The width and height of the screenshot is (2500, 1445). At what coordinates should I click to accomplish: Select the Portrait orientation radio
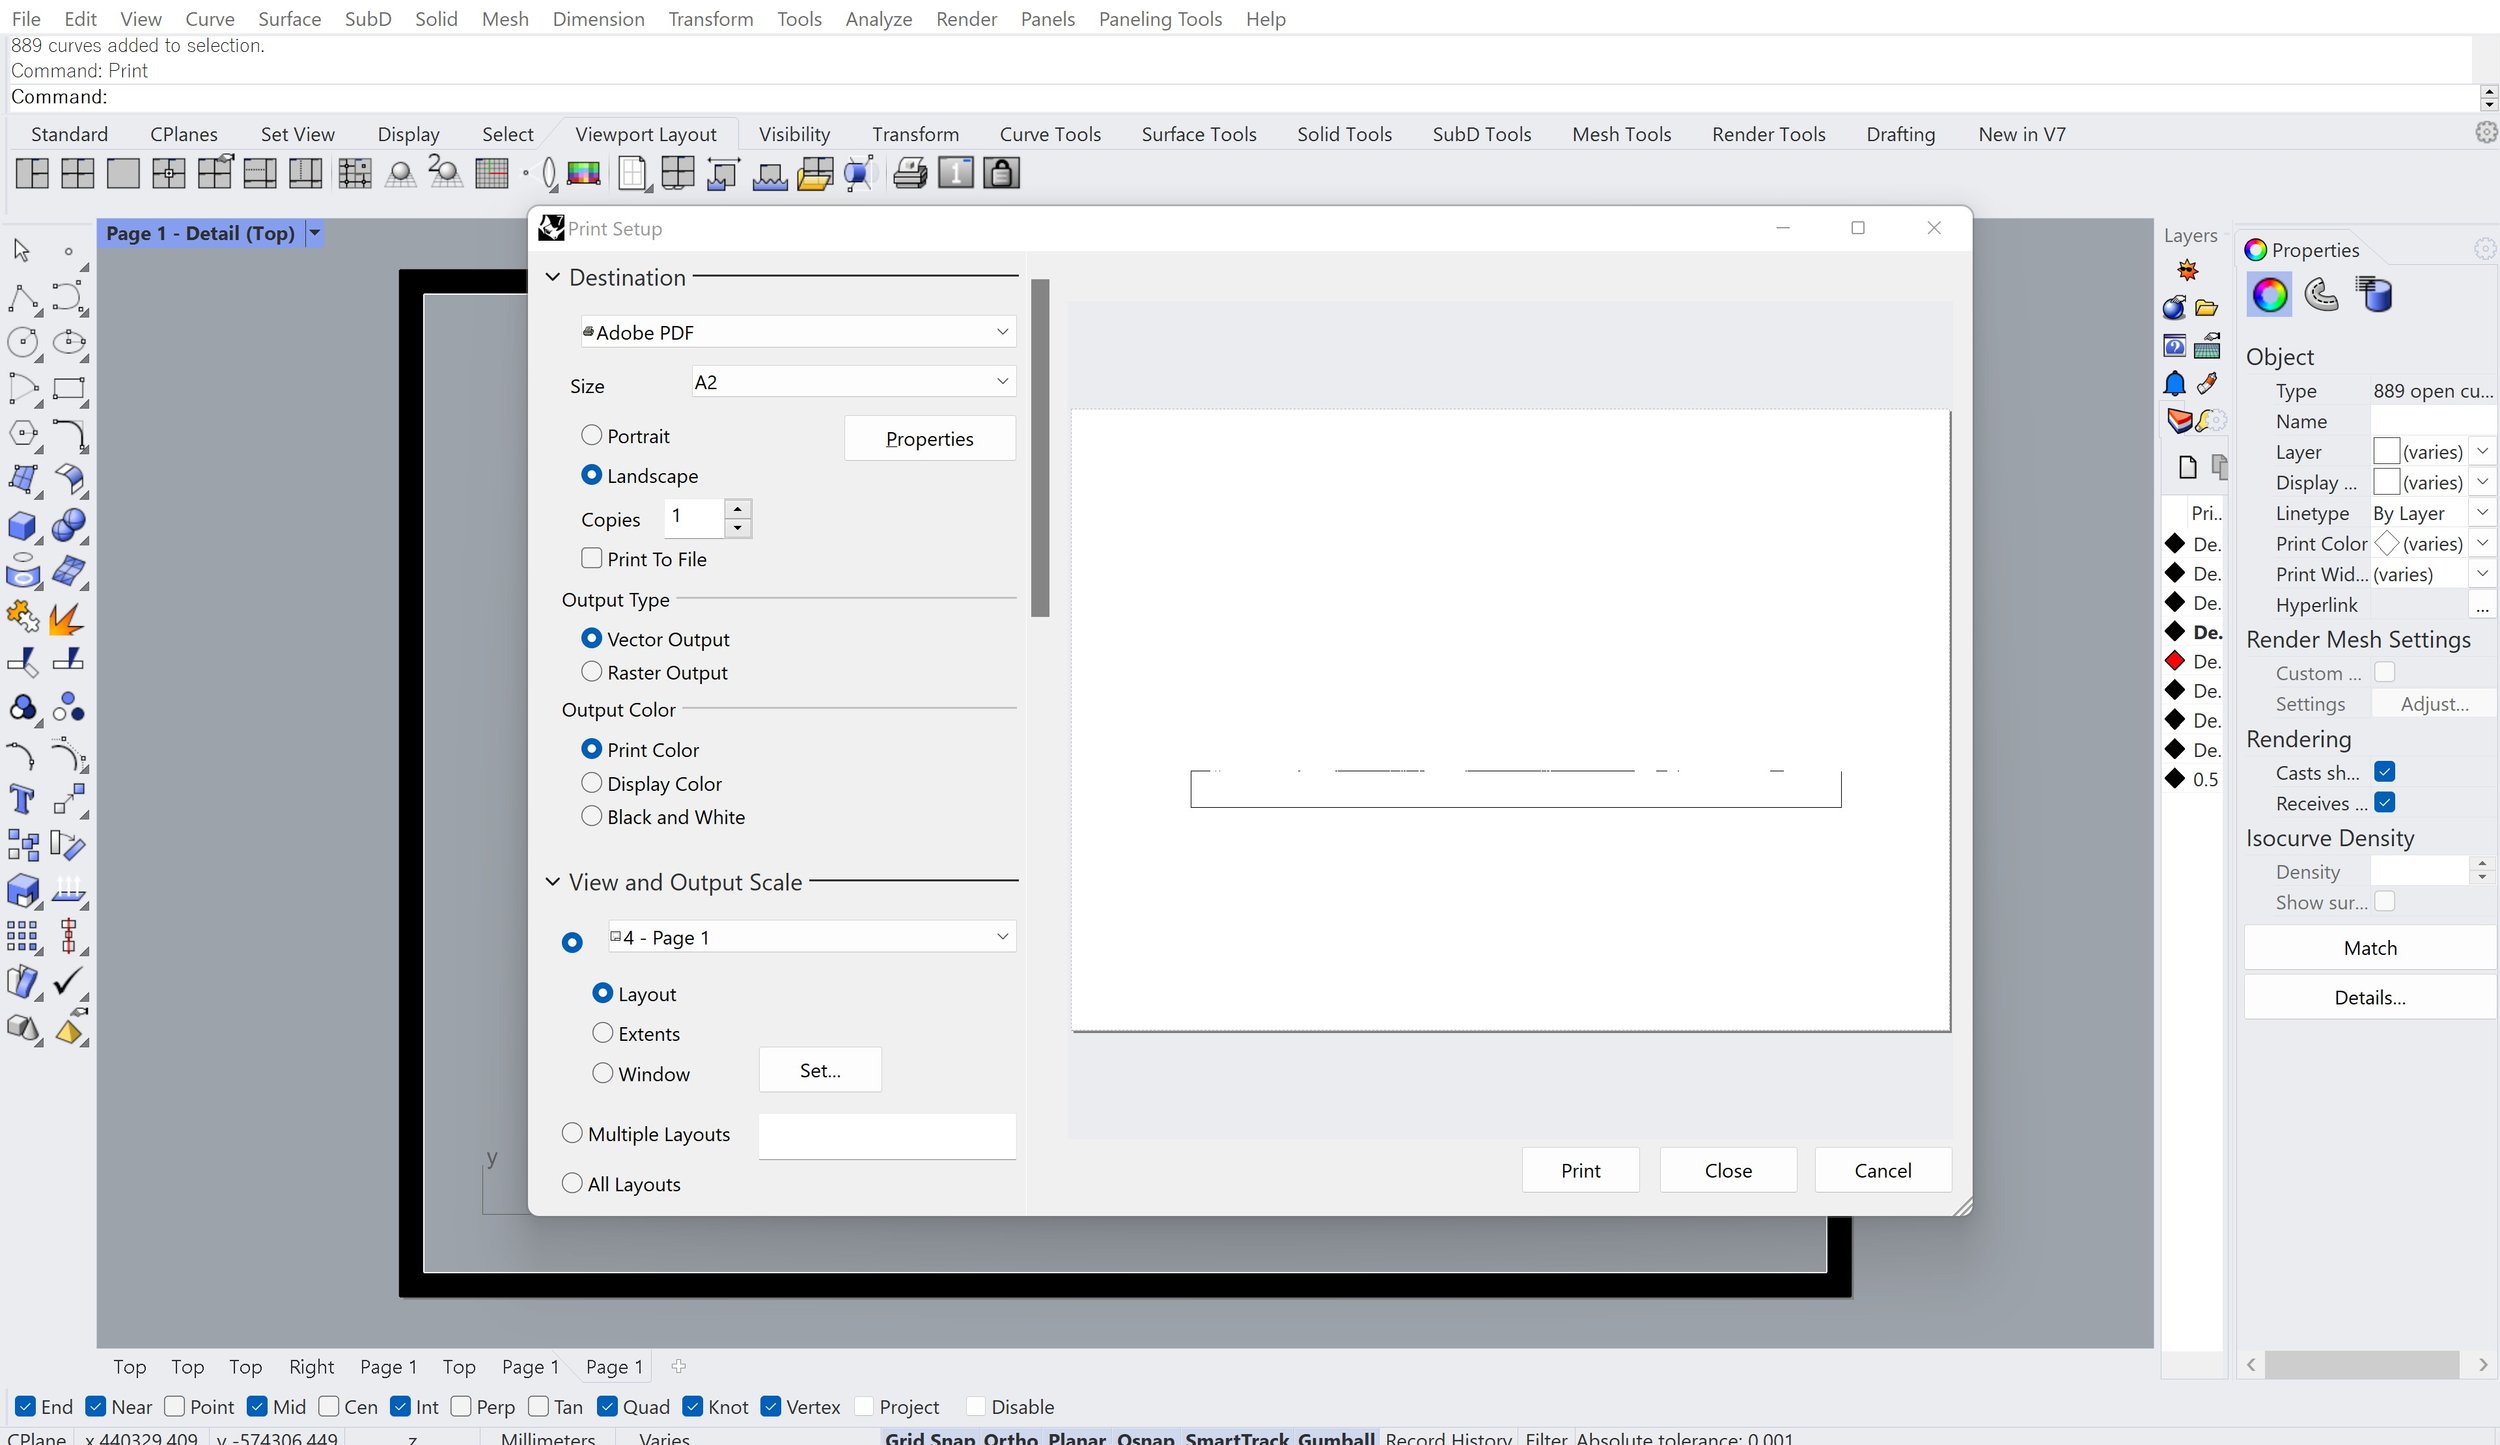[591, 435]
